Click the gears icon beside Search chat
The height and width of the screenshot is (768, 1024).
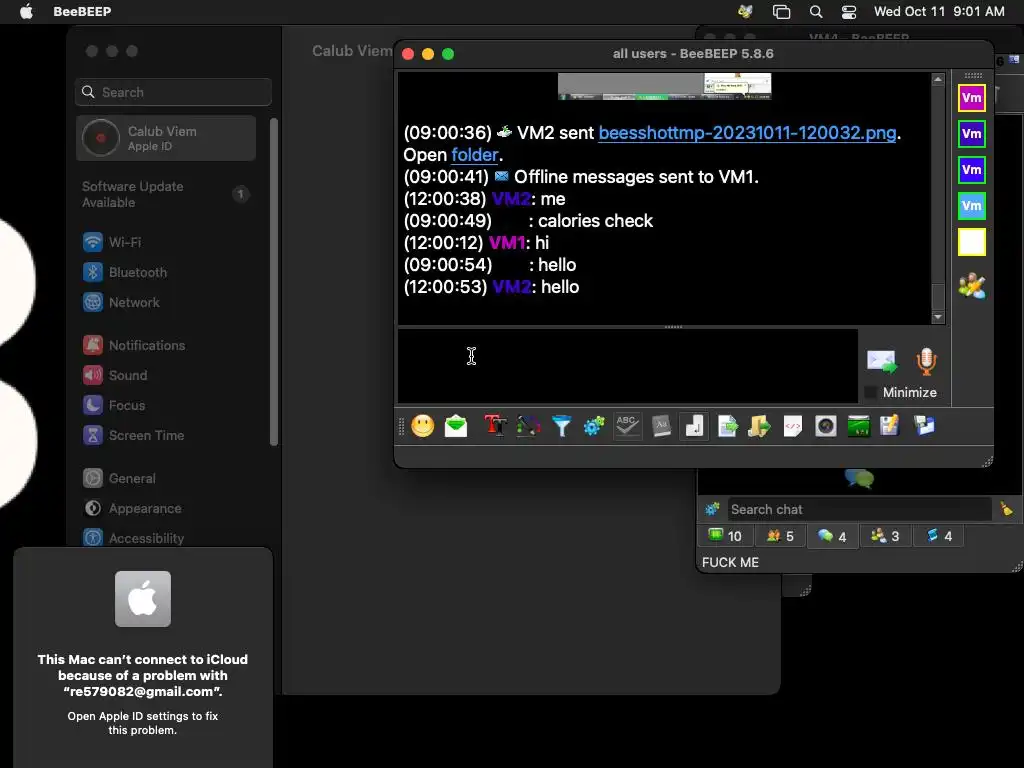coord(712,509)
